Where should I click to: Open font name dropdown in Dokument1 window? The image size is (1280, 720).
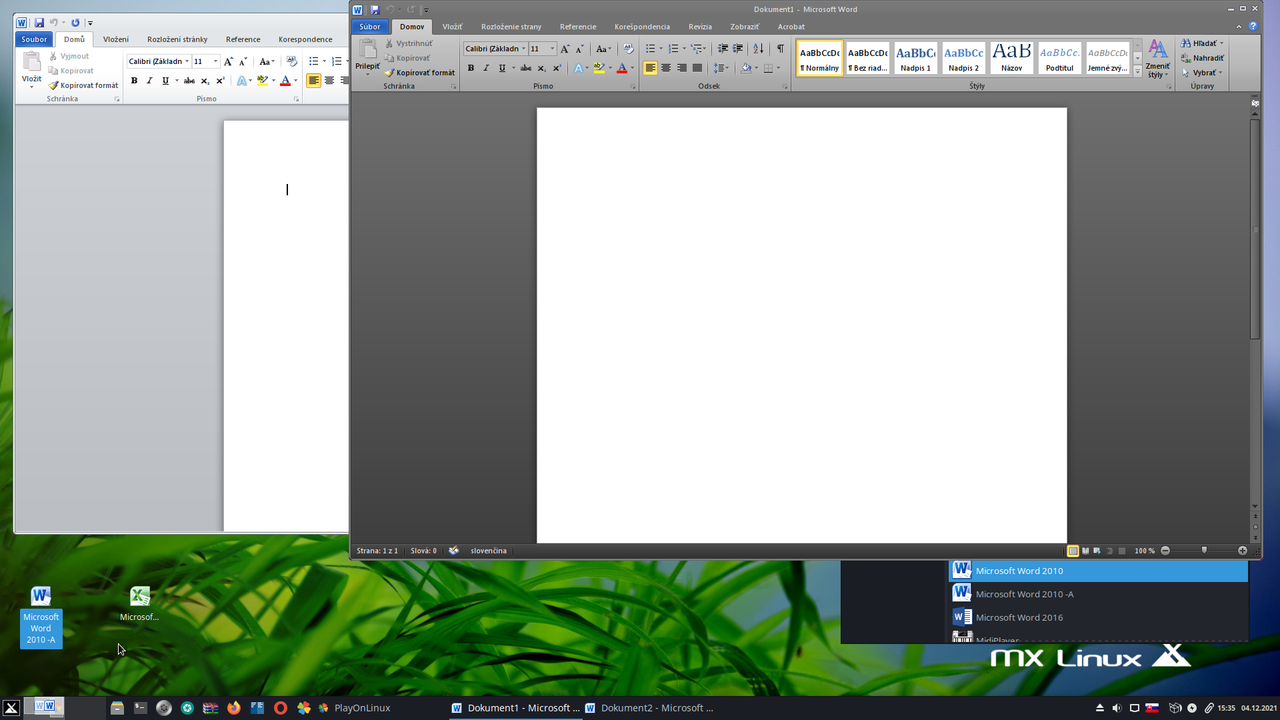tap(523, 49)
